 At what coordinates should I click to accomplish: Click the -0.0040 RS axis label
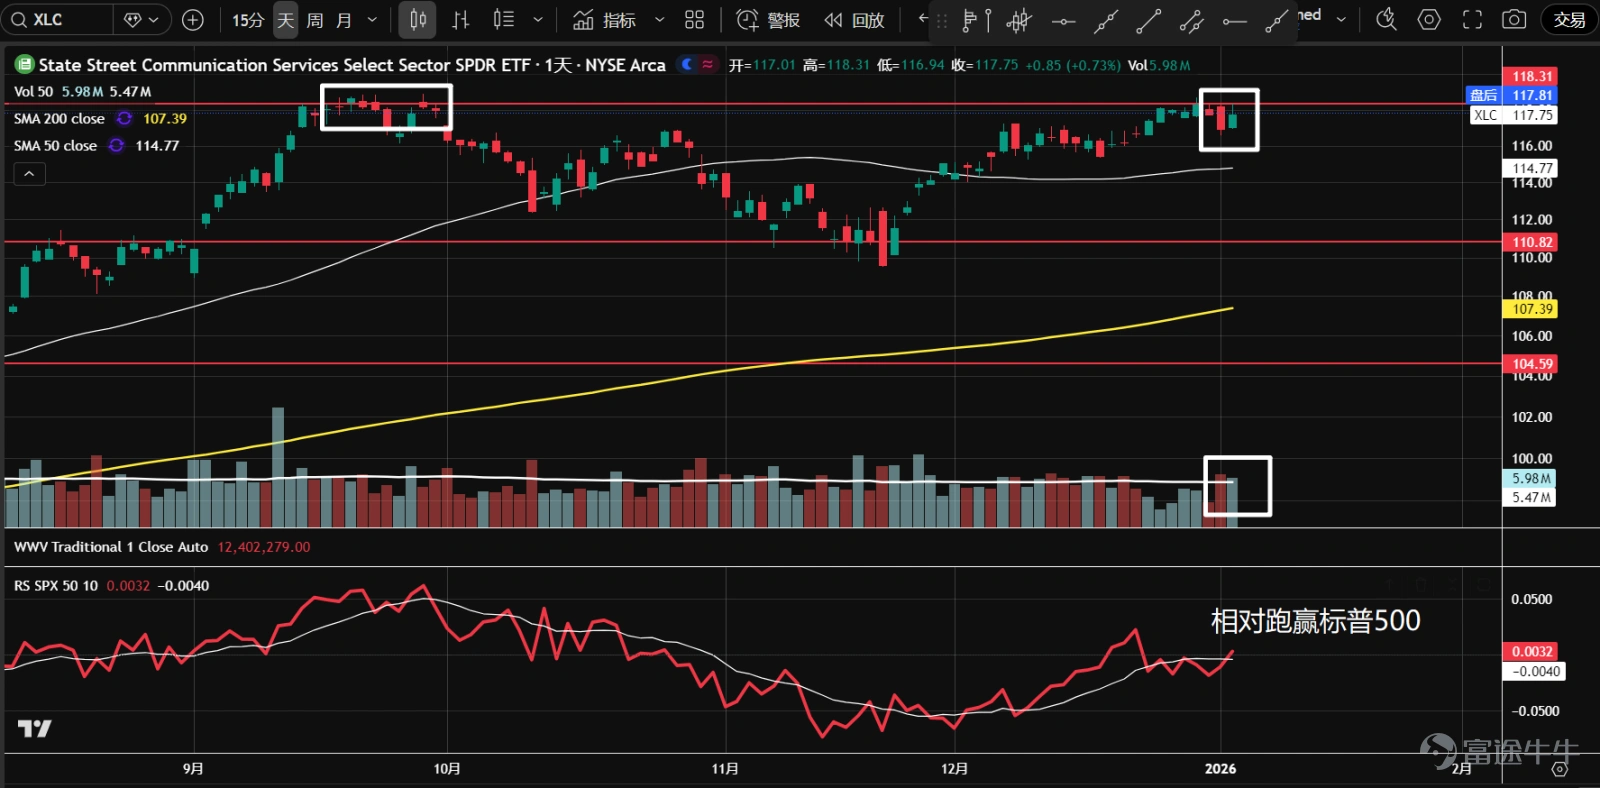pyautogui.click(x=1534, y=671)
